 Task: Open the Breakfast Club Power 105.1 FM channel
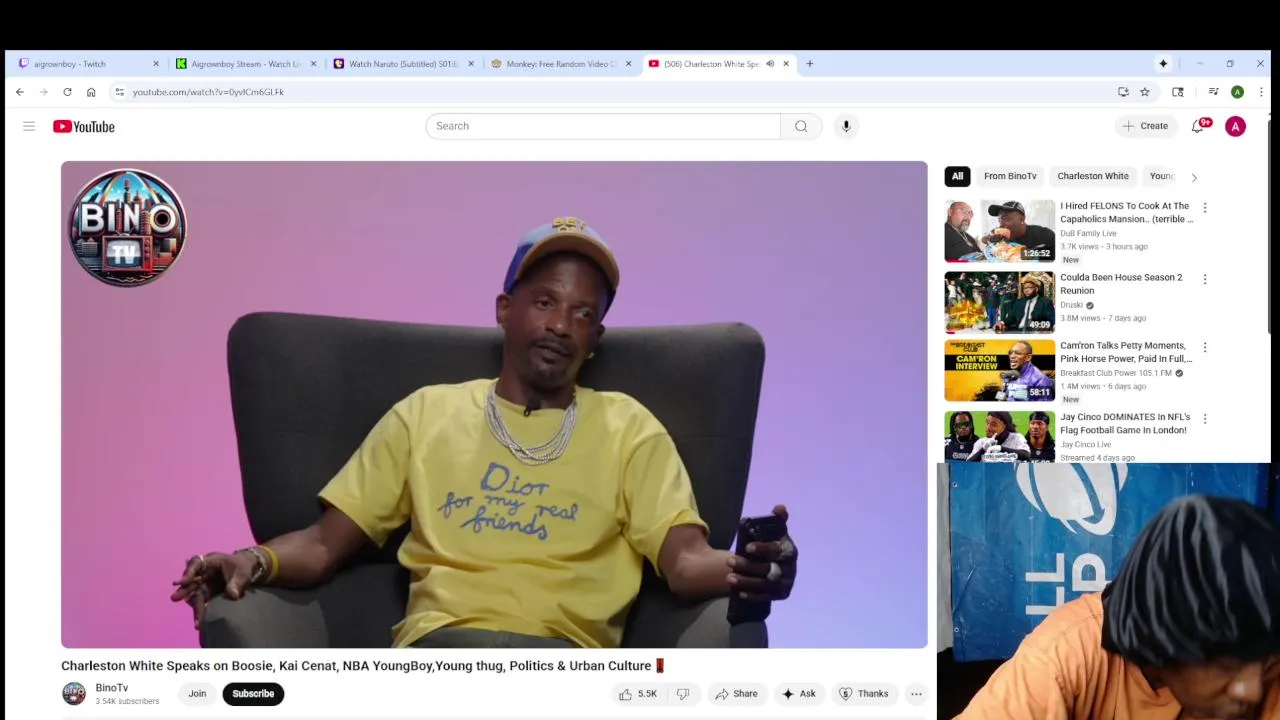(1116, 373)
